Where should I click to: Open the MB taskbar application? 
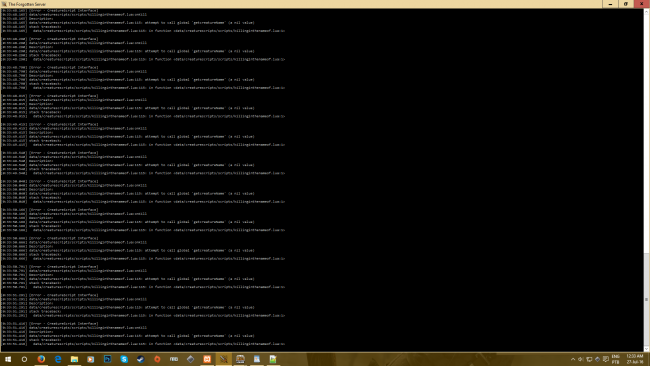click(174, 359)
